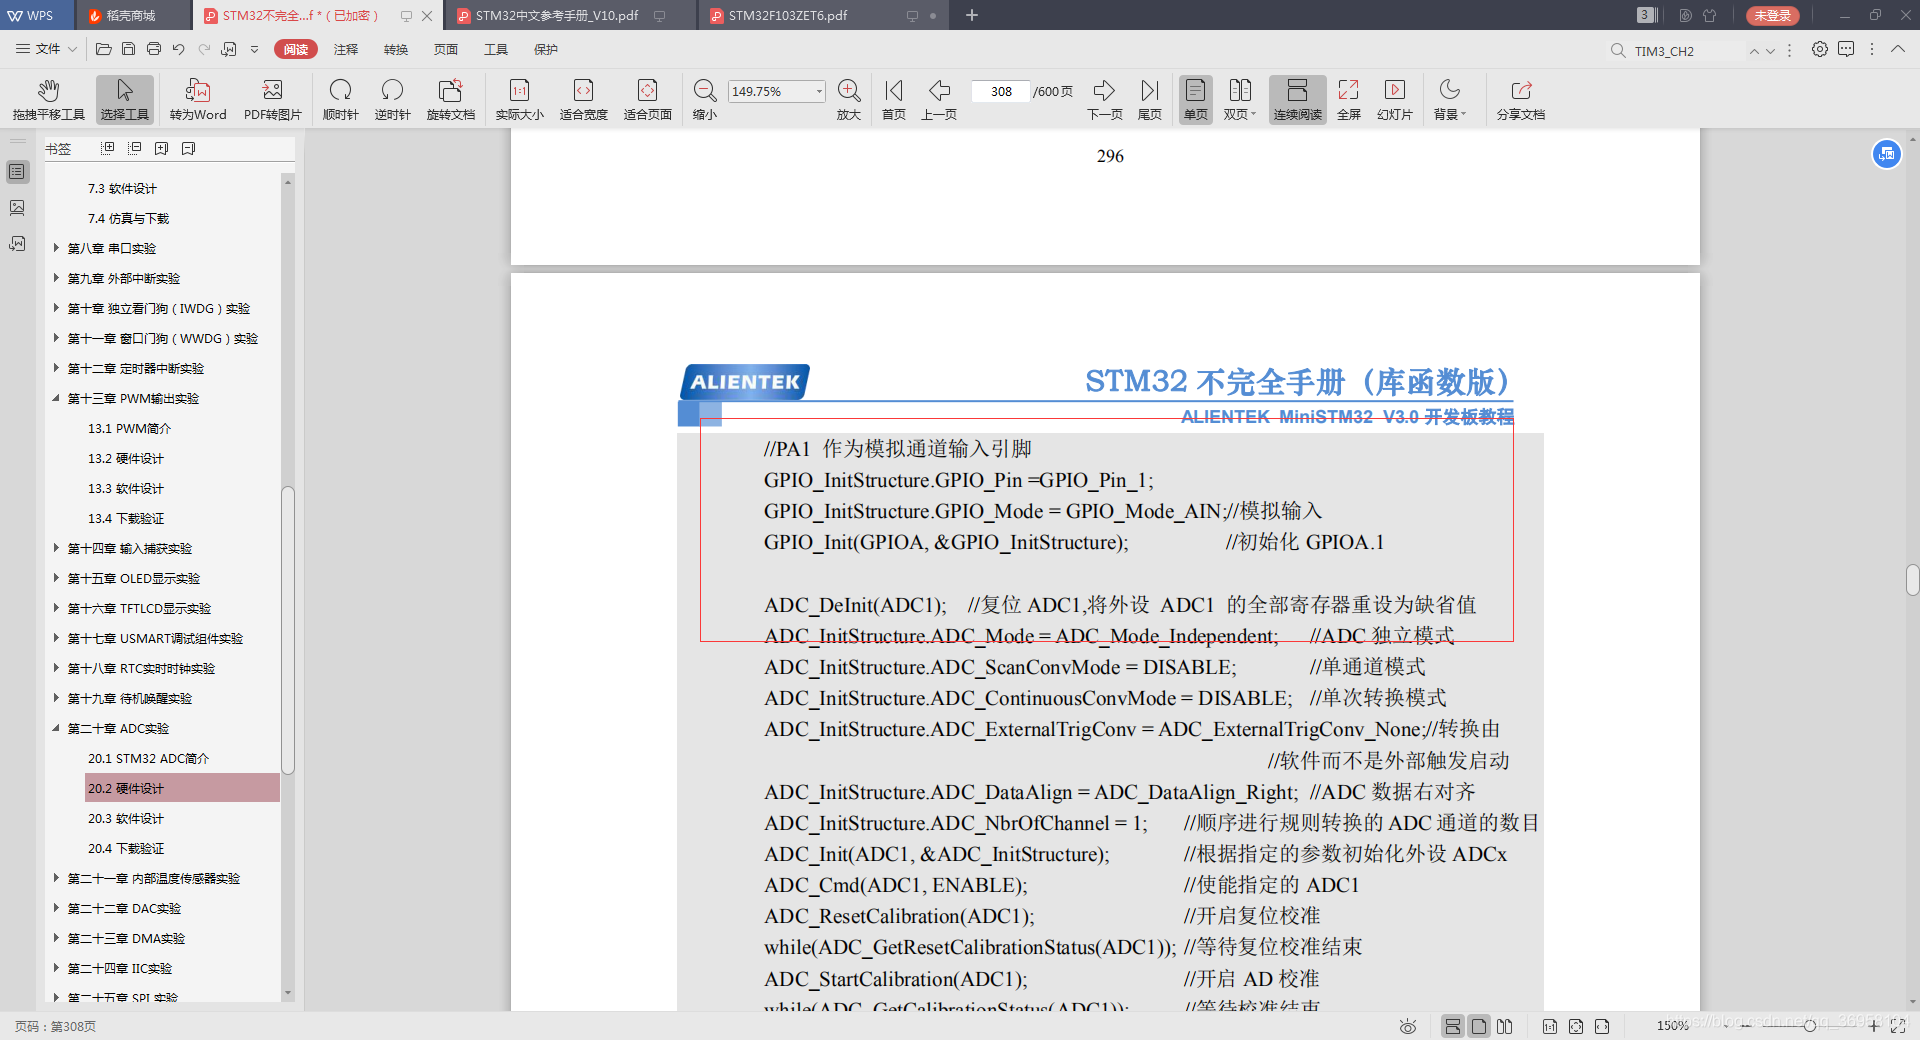Click expand all bookmarks icon
This screenshot has width=1920, height=1040.
tap(107, 148)
